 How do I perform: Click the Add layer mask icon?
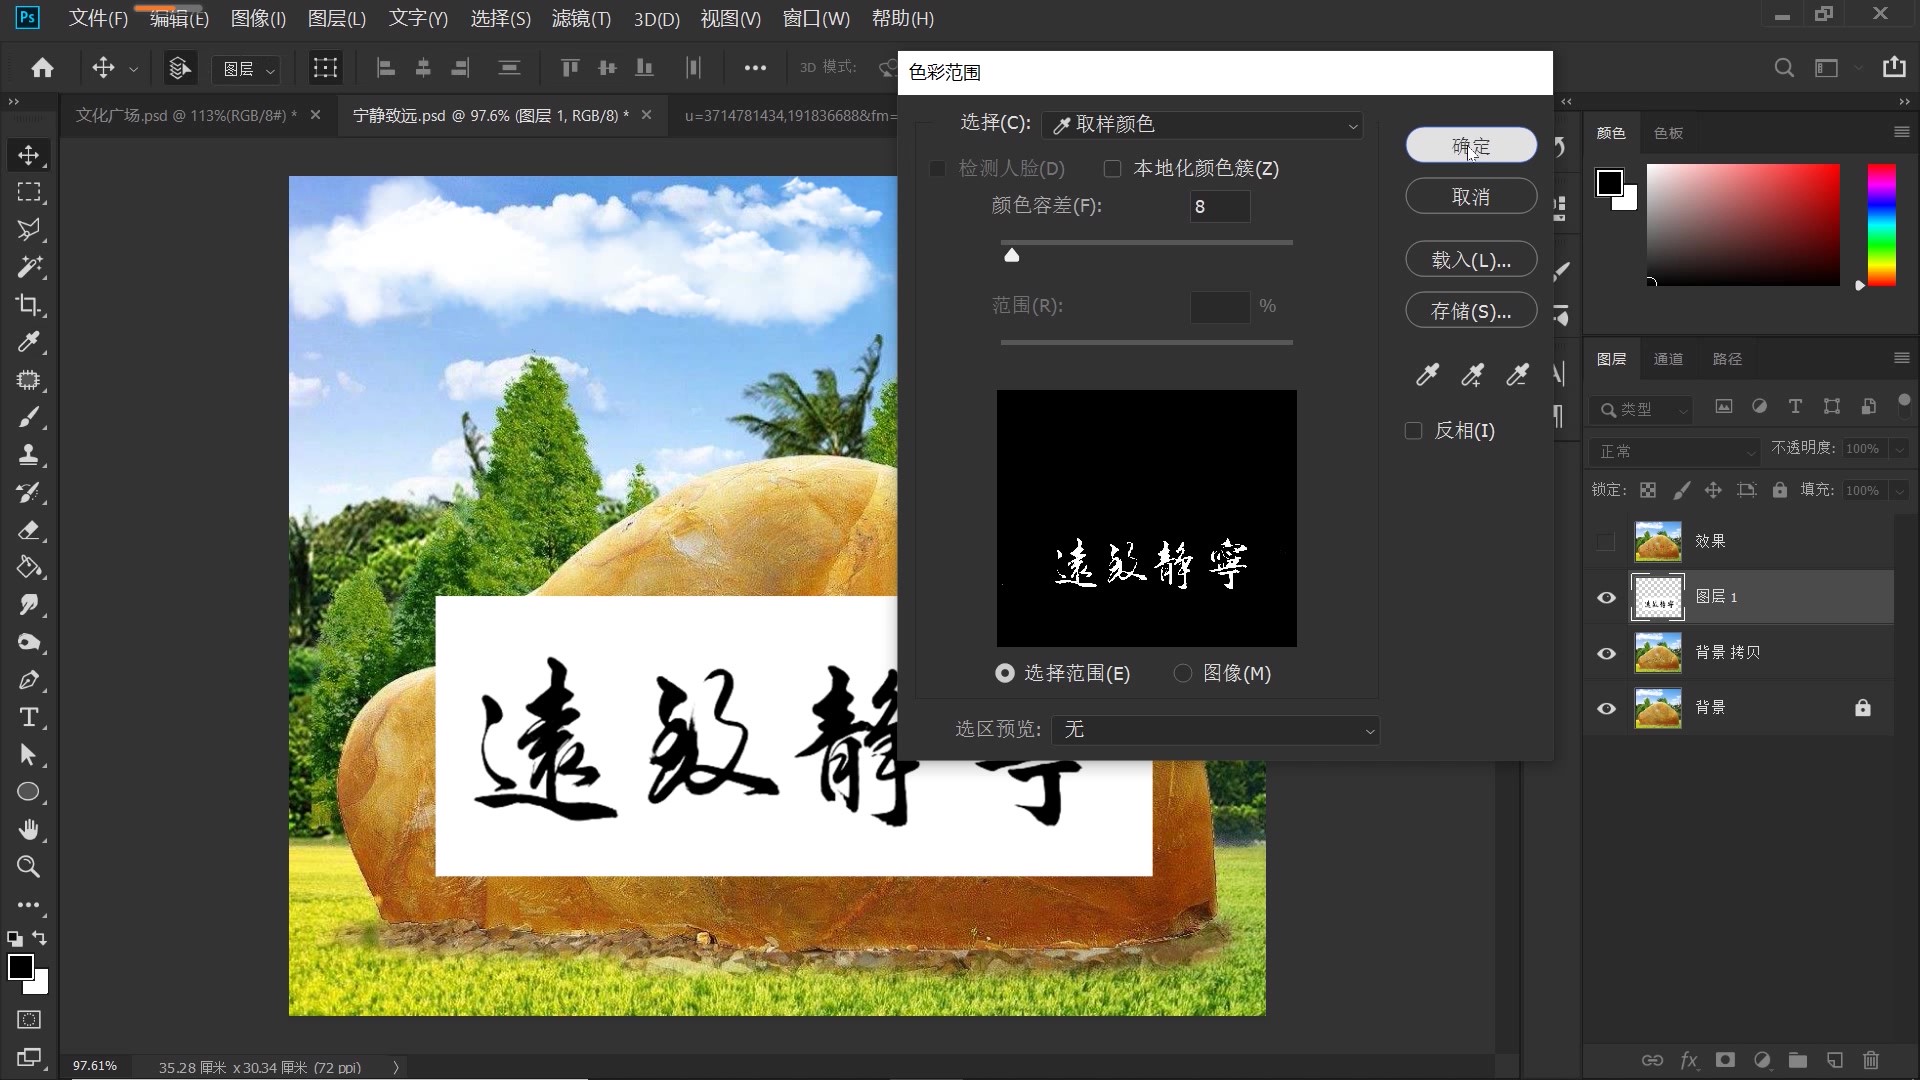point(1725,1061)
